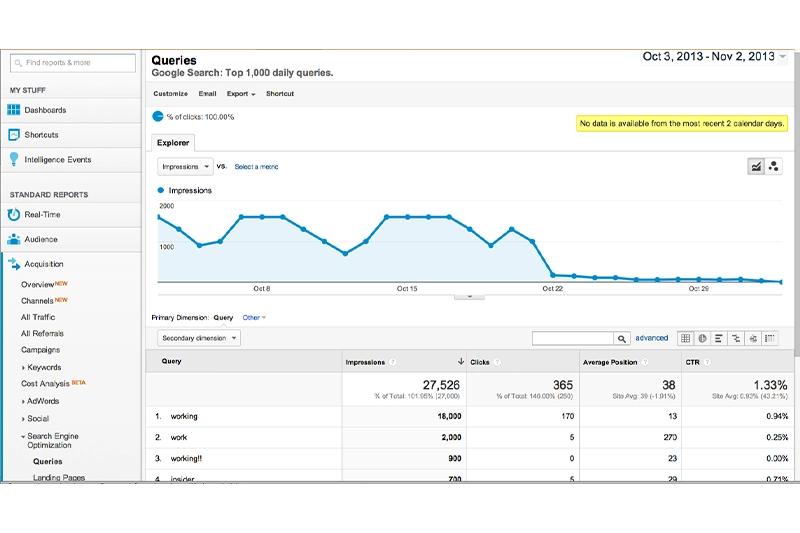800x533 pixels.
Task: Click the table search input box
Action: (572, 338)
